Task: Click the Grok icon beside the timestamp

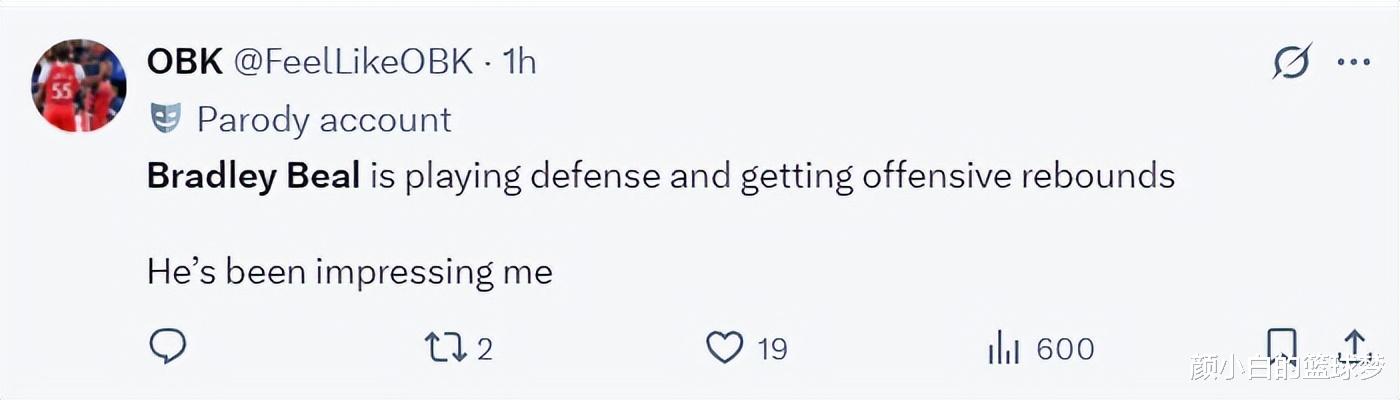Action: pos(1291,63)
